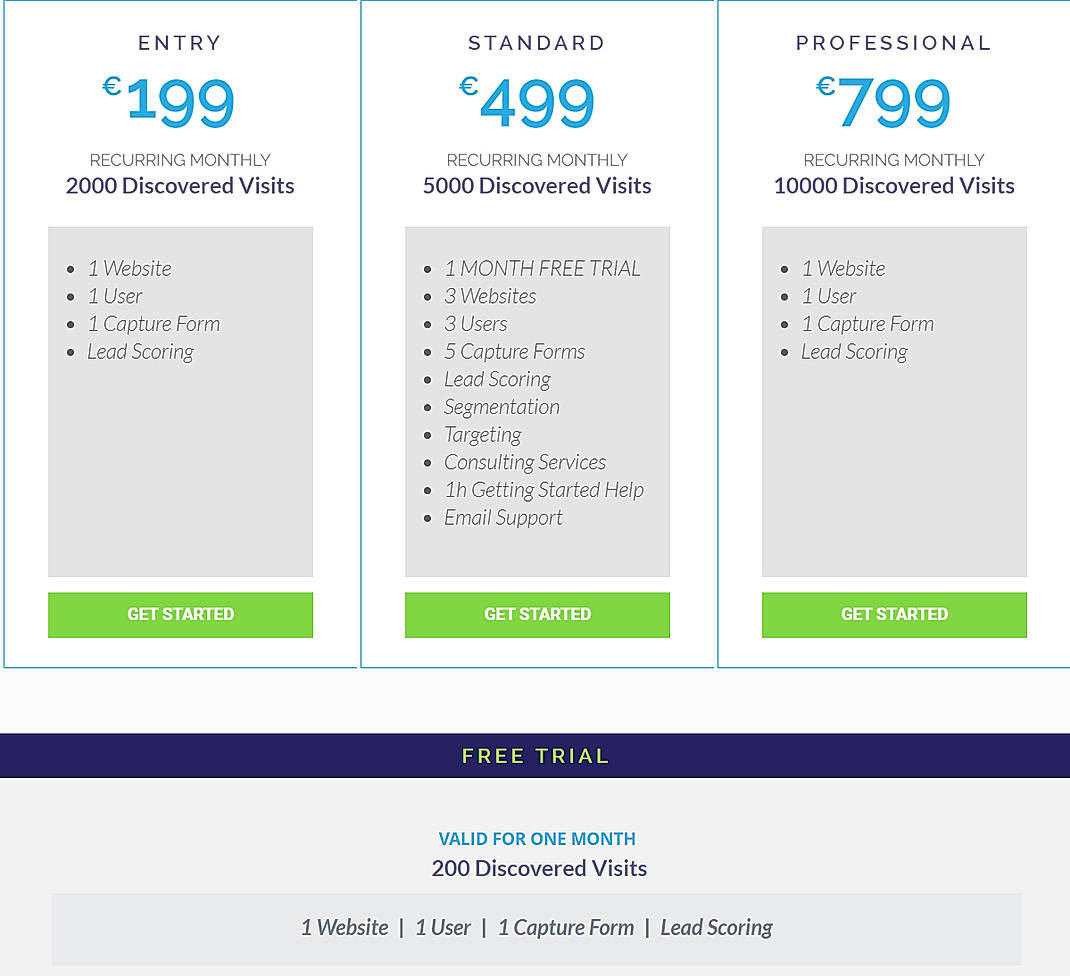Open the FREE TRIAL banner
1070x976 pixels.
pos(537,756)
